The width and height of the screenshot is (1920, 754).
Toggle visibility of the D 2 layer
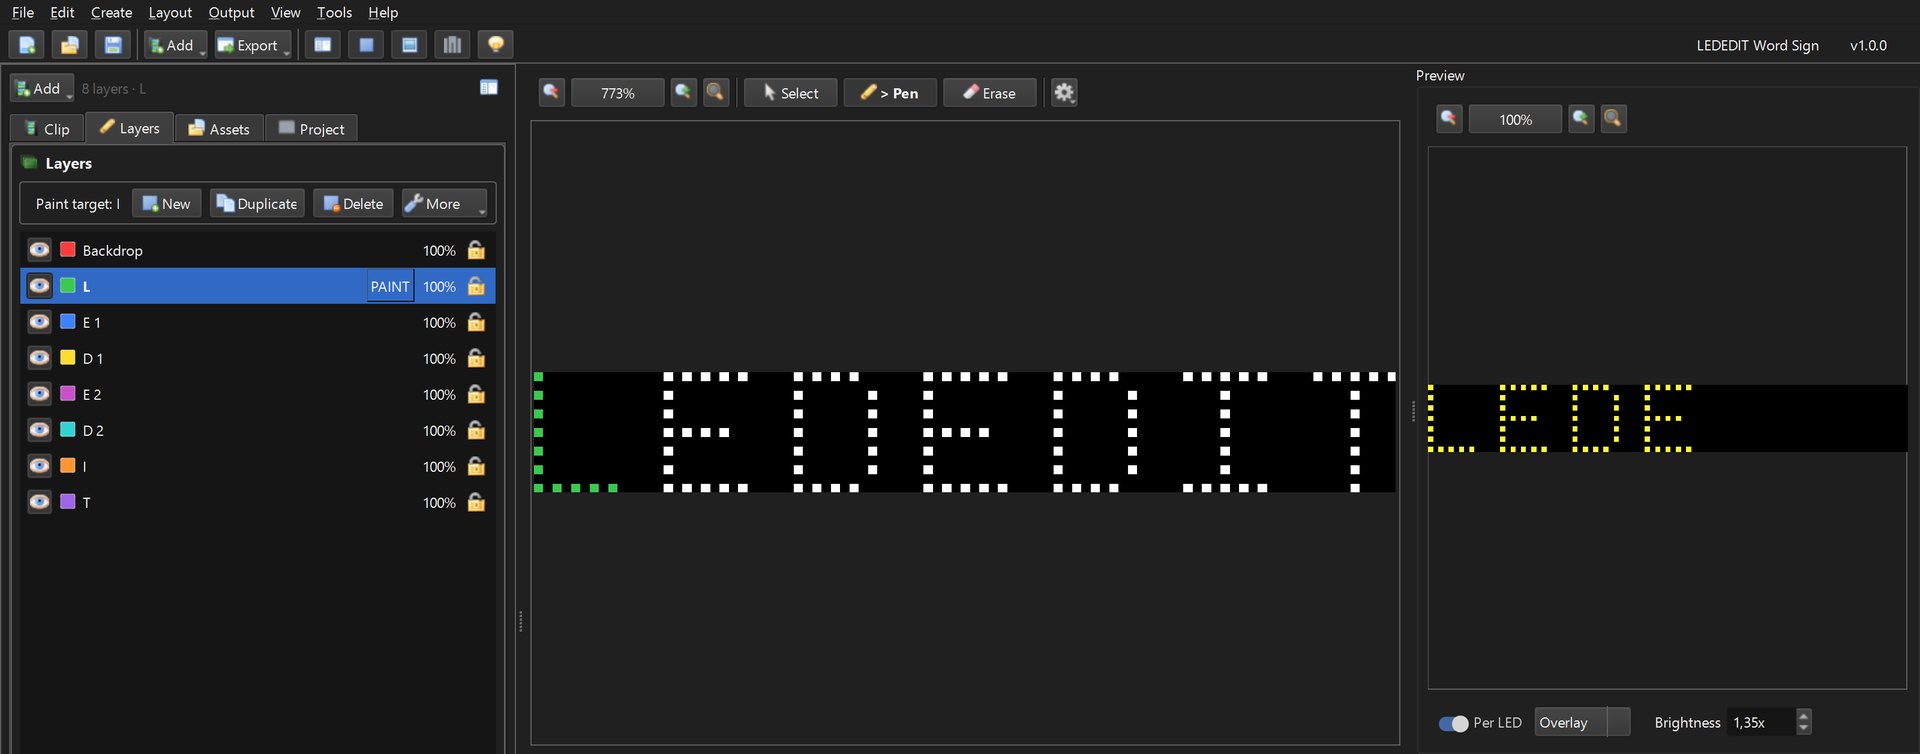coord(39,430)
